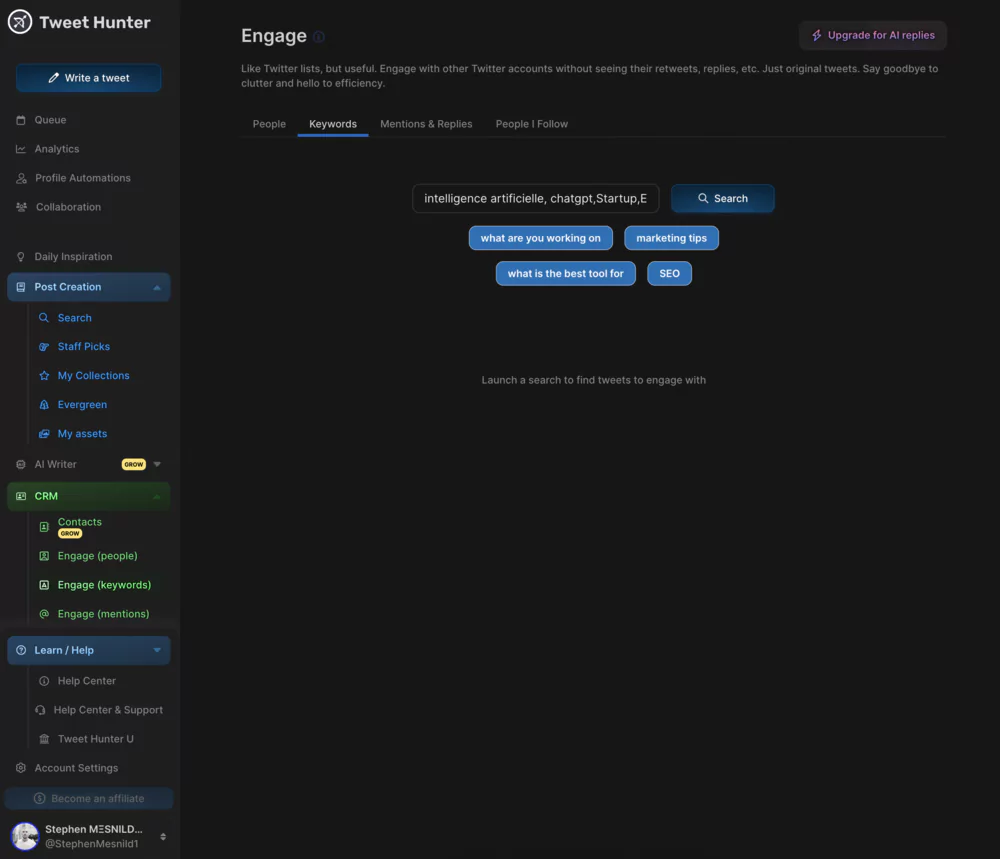Click the blue Search button
The height and width of the screenshot is (859, 1000).
point(723,198)
